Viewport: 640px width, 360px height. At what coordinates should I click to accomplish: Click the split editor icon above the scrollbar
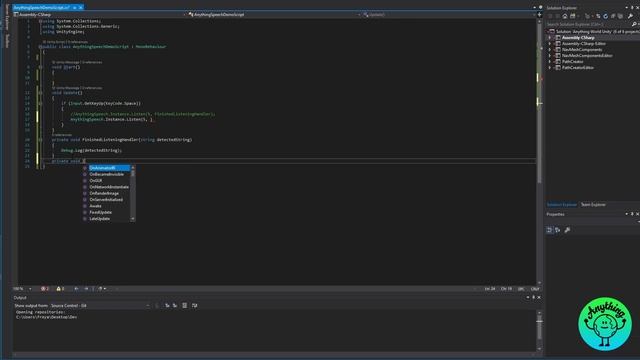(x=539, y=15)
